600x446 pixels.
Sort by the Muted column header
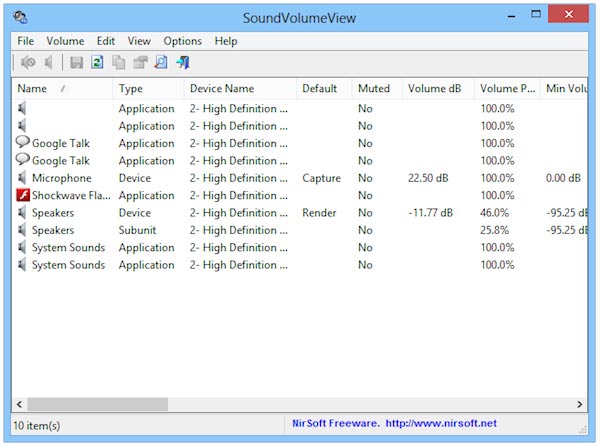377,89
